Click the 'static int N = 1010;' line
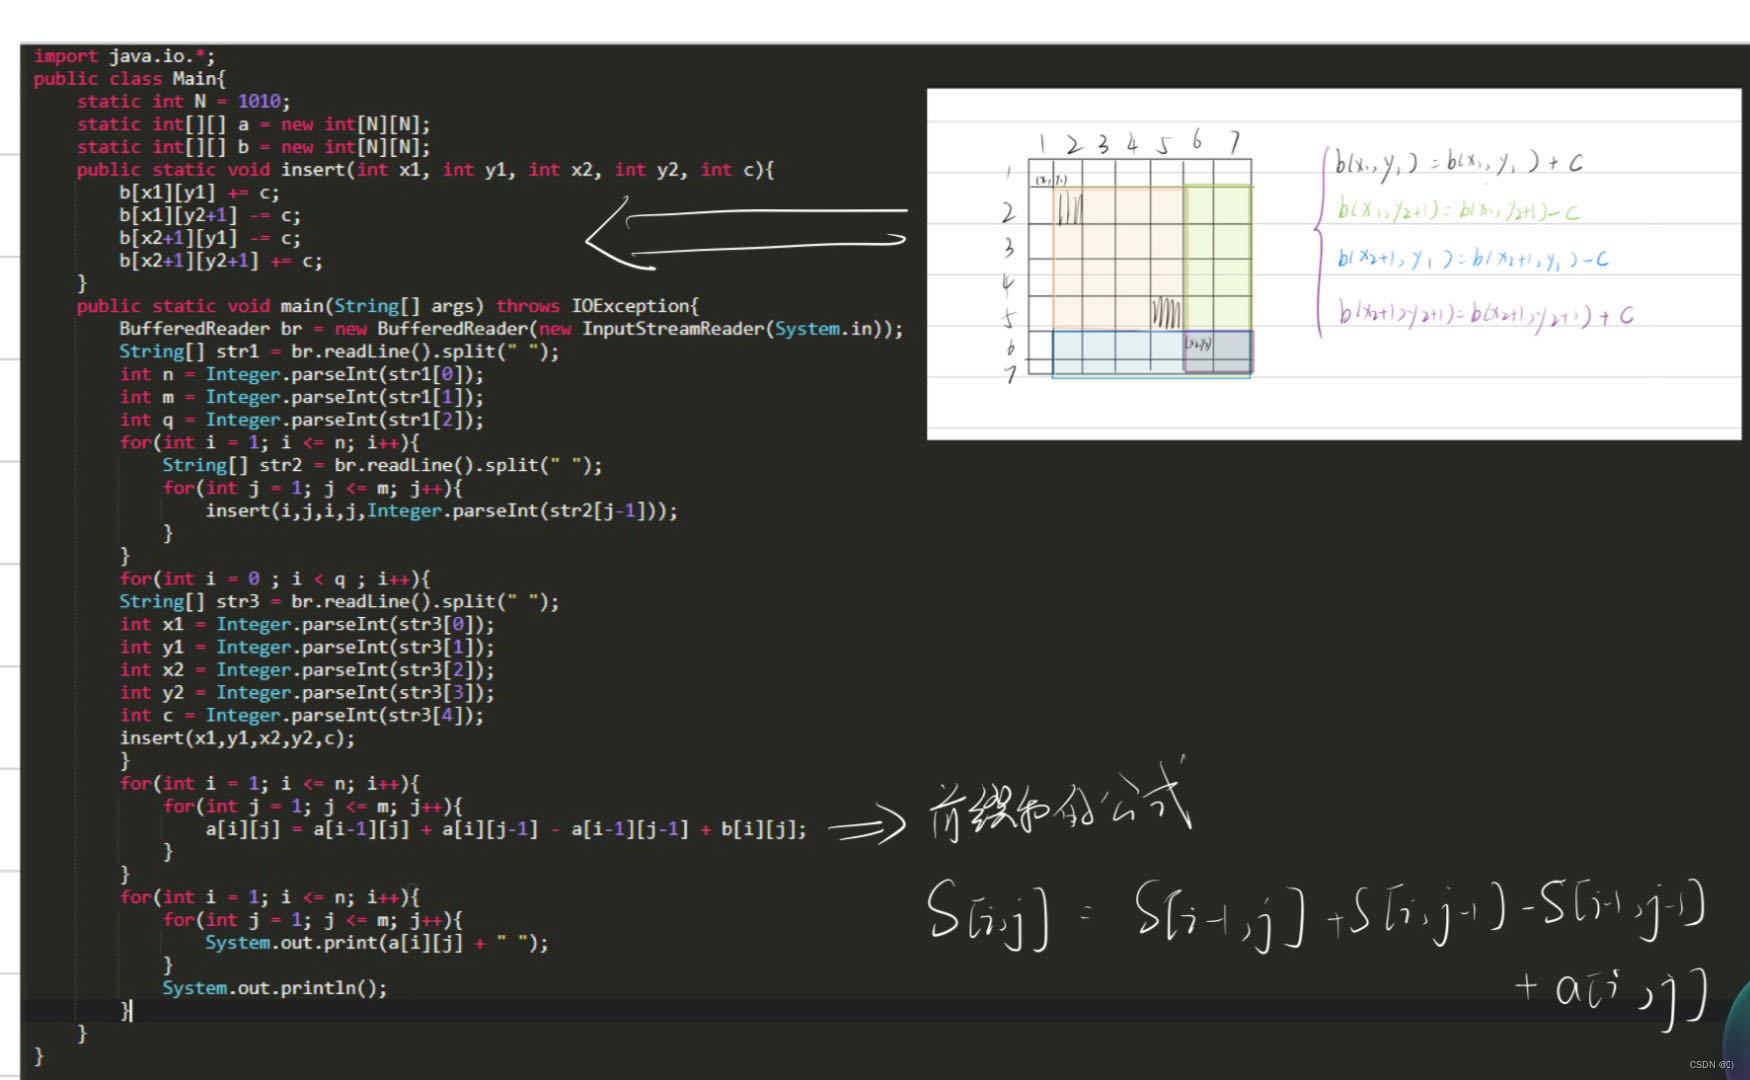The height and width of the screenshot is (1080, 1750). [x=184, y=101]
